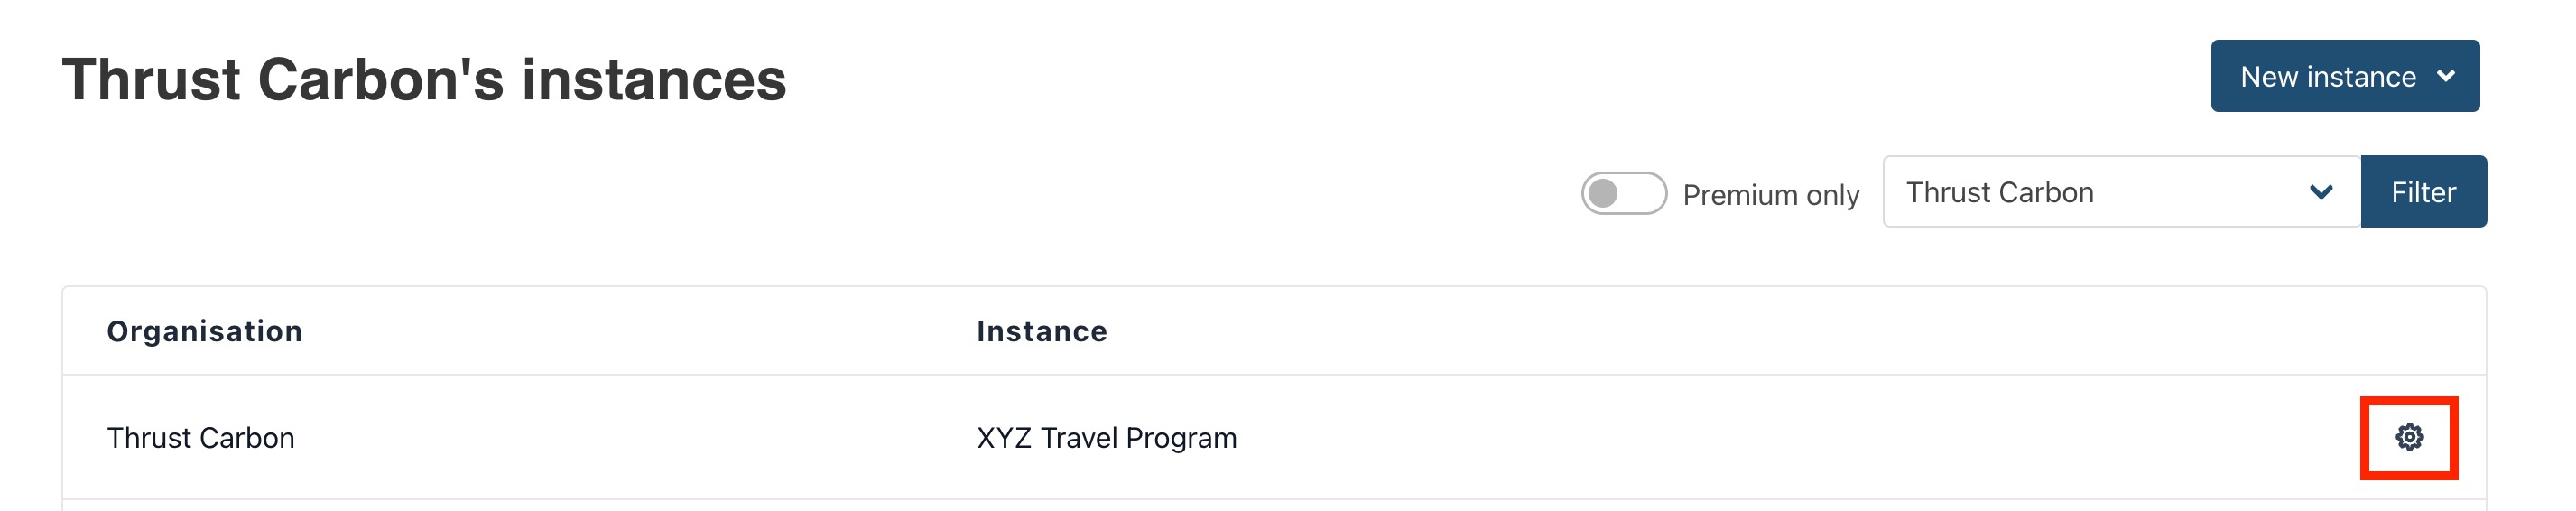
Task: Click chevron arrow in organisation select box
Action: [2321, 192]
